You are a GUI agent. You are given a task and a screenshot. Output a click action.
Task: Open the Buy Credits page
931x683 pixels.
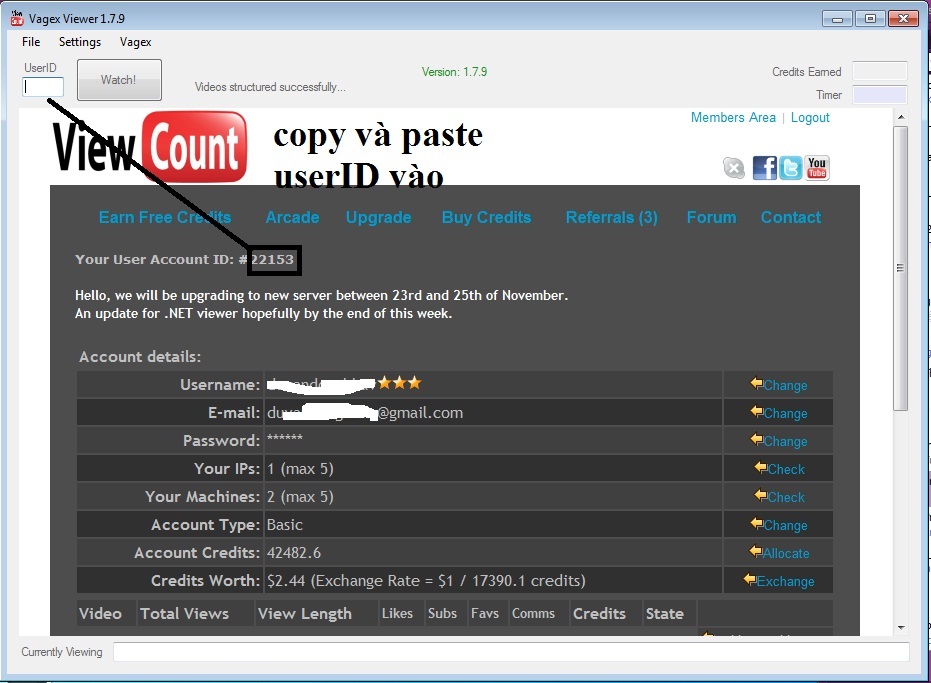(x=486, y=217)
